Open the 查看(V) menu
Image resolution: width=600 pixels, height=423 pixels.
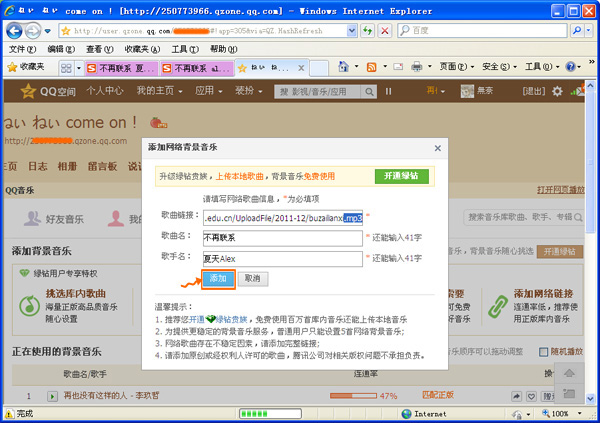[99, 49]
